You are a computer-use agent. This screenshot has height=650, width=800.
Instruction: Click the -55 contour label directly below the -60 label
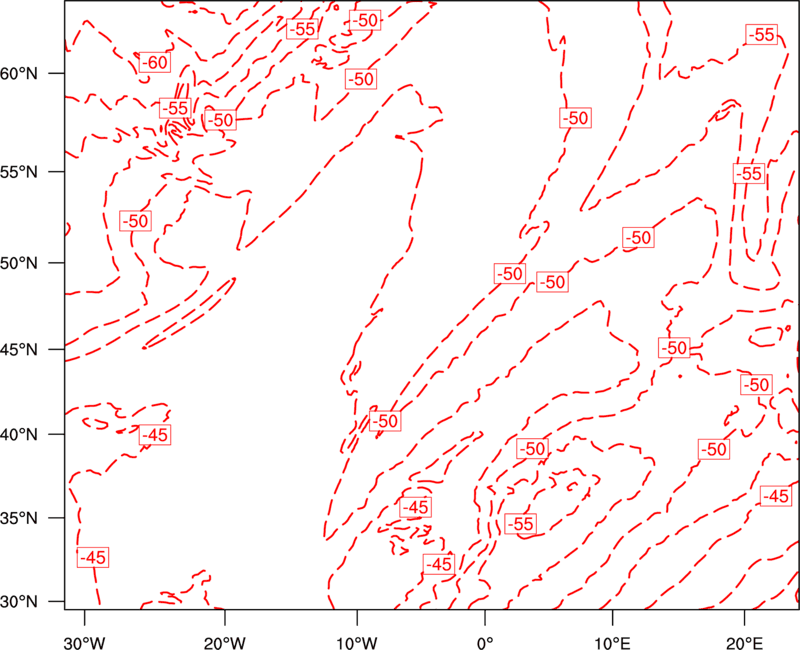click(x=175, y=108)
